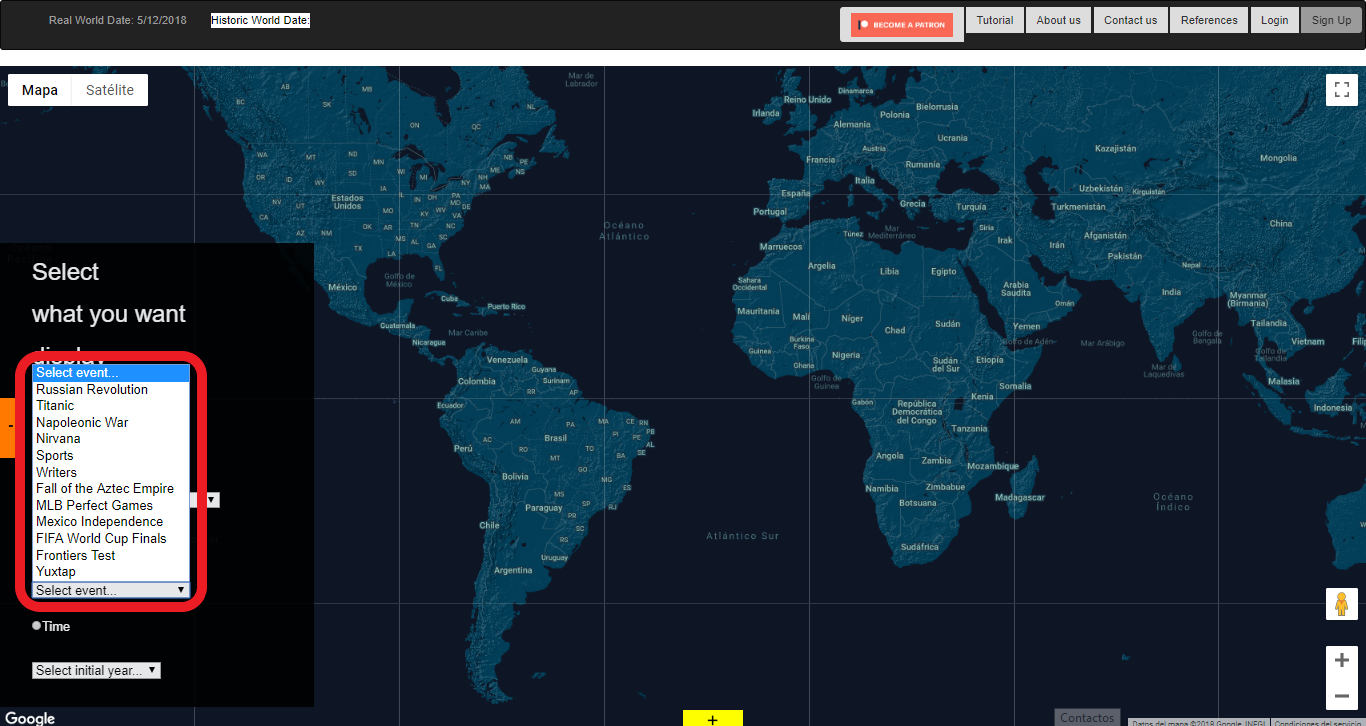Choose Frontiers Test option
1366x726 pixels.
110,555
